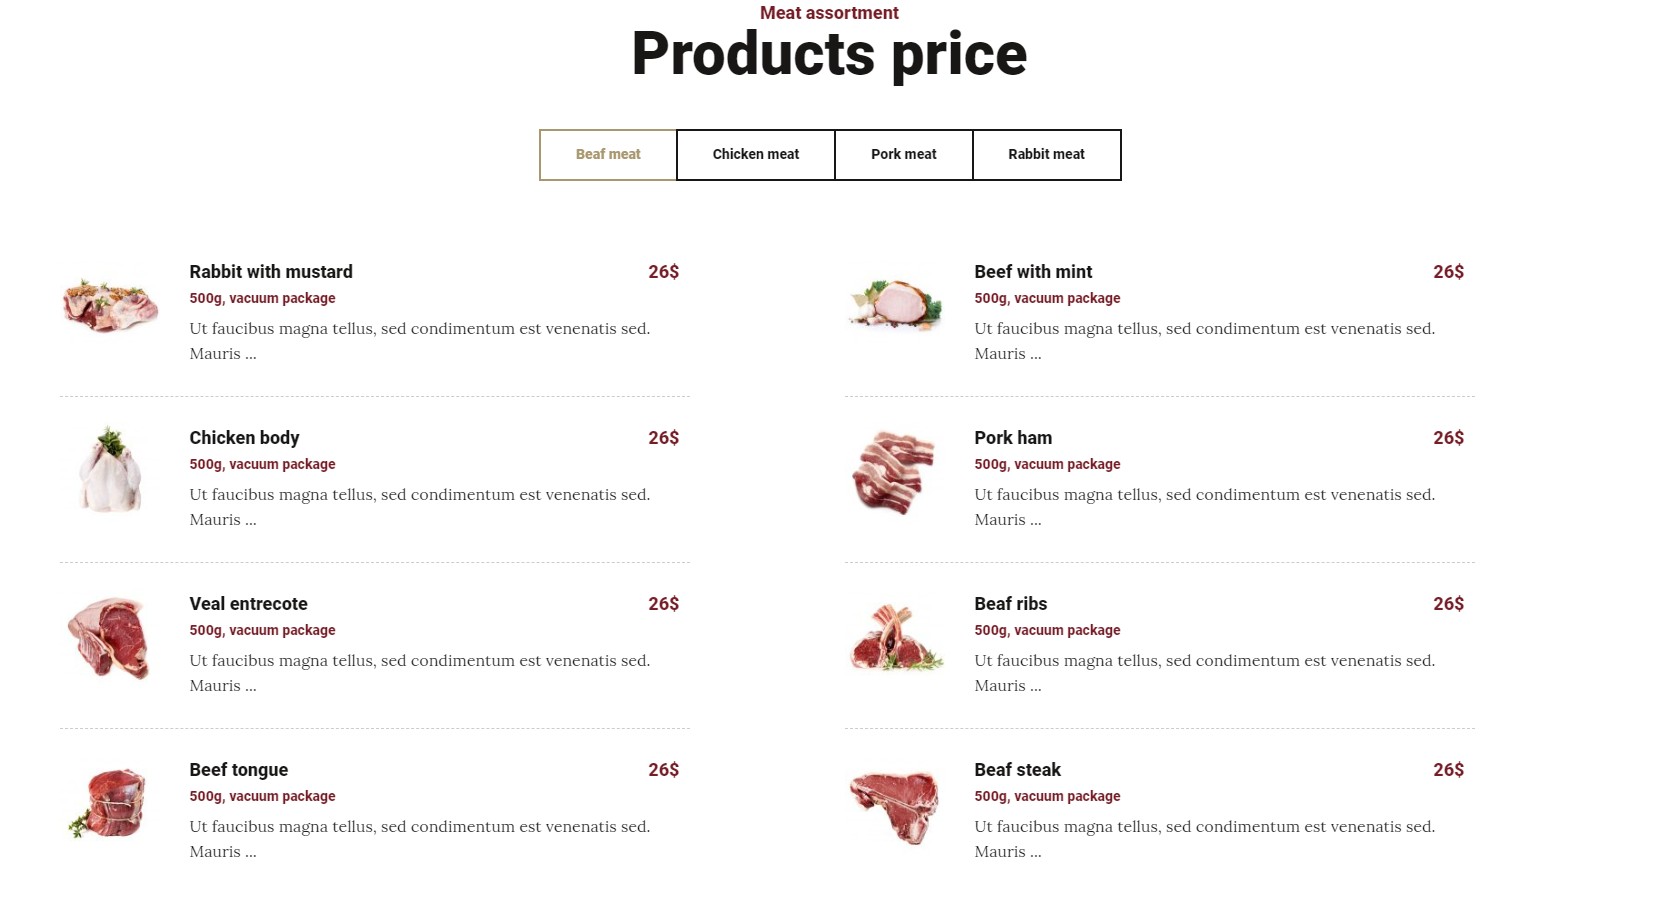The width and height of the screenshot is (1654, 897).
Task: Open the Pork meat tab
Action: pos(904,155)
